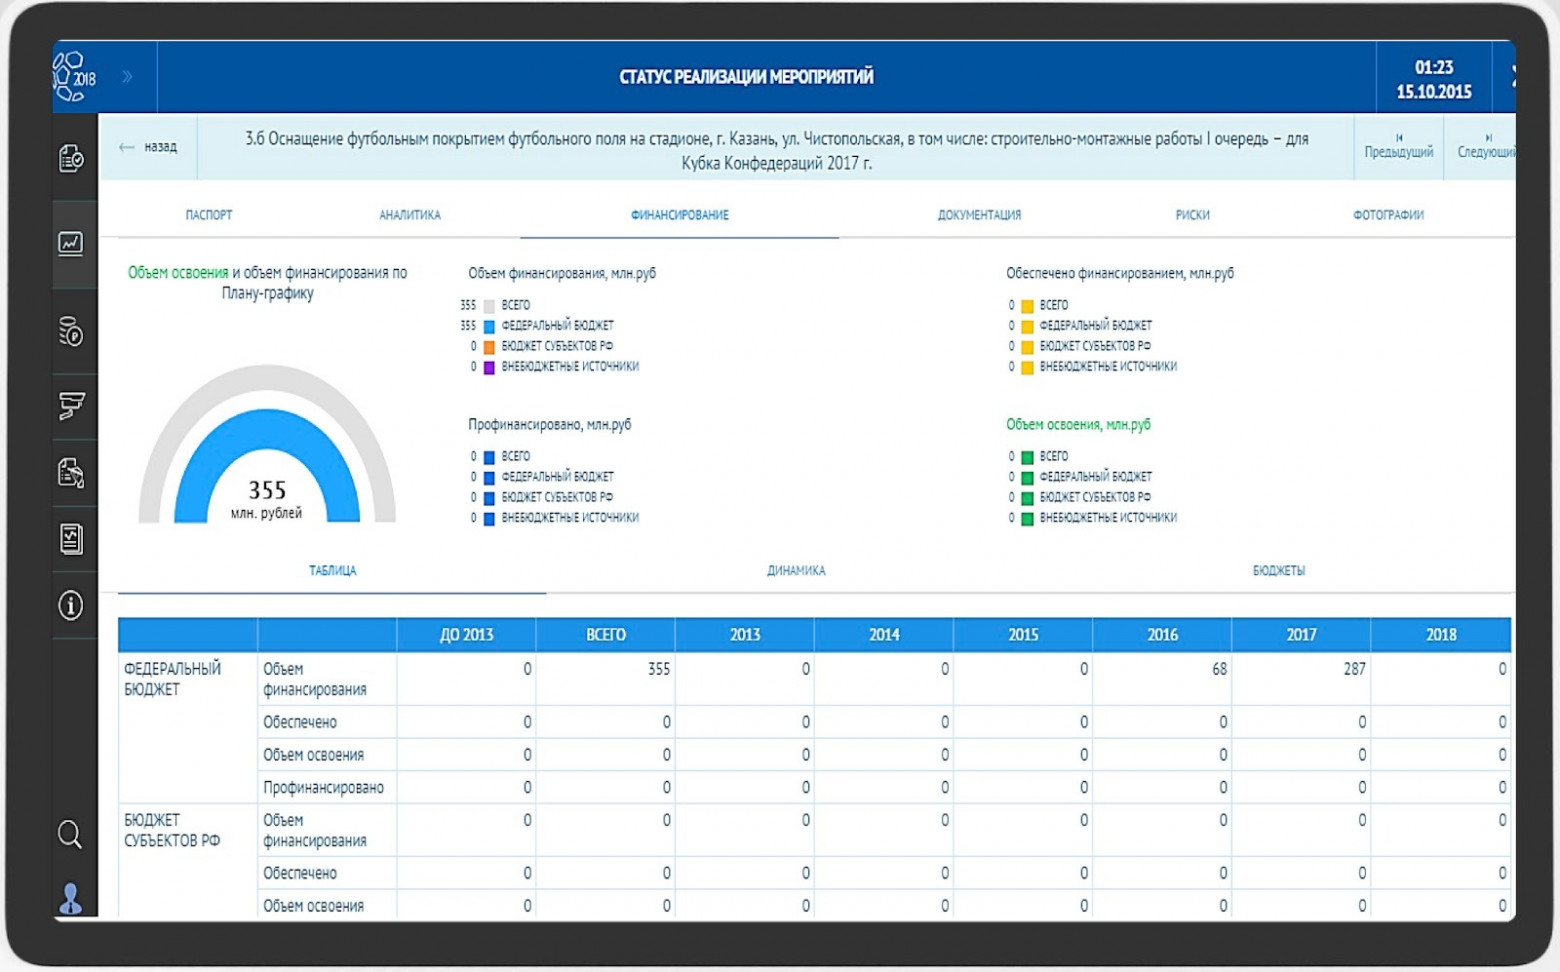Expand the sidebar with double chevron
This screenshot has width=1560, height=972.
tap(127, 77)
